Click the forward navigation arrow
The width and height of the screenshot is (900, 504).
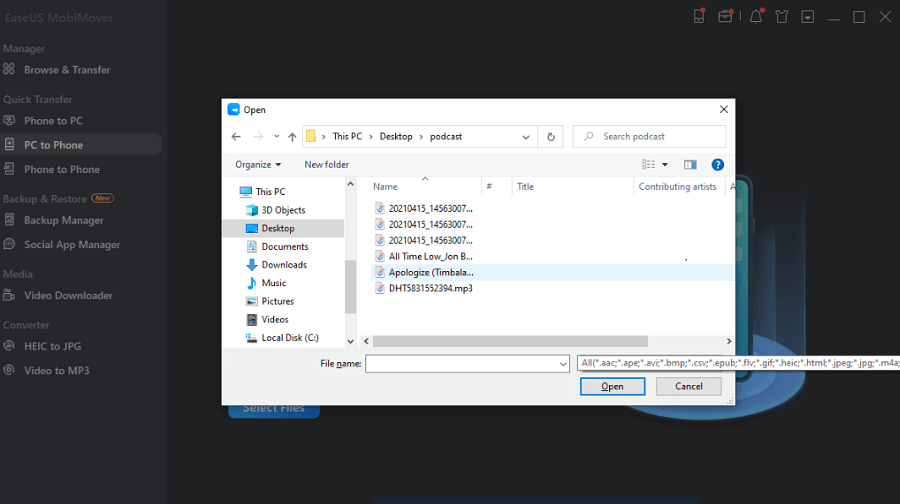pos(258,137)
